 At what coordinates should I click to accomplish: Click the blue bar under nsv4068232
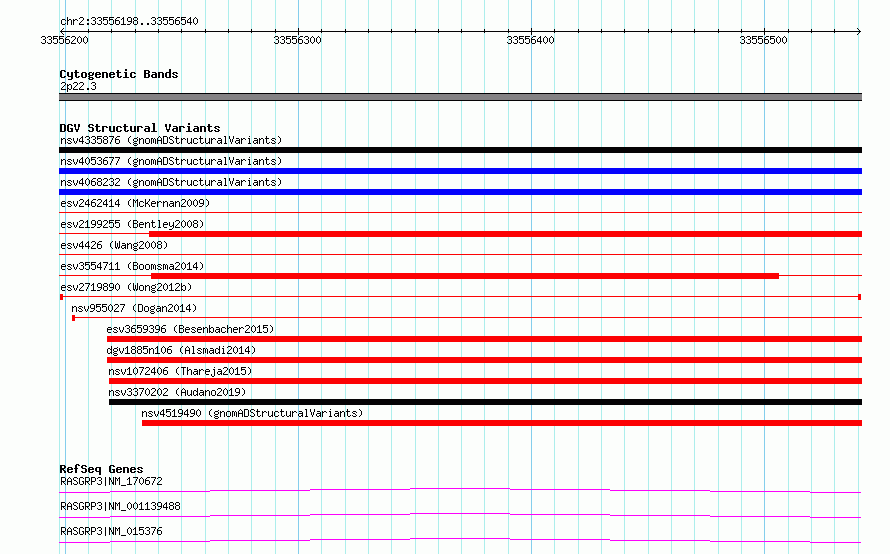point(460,192)
